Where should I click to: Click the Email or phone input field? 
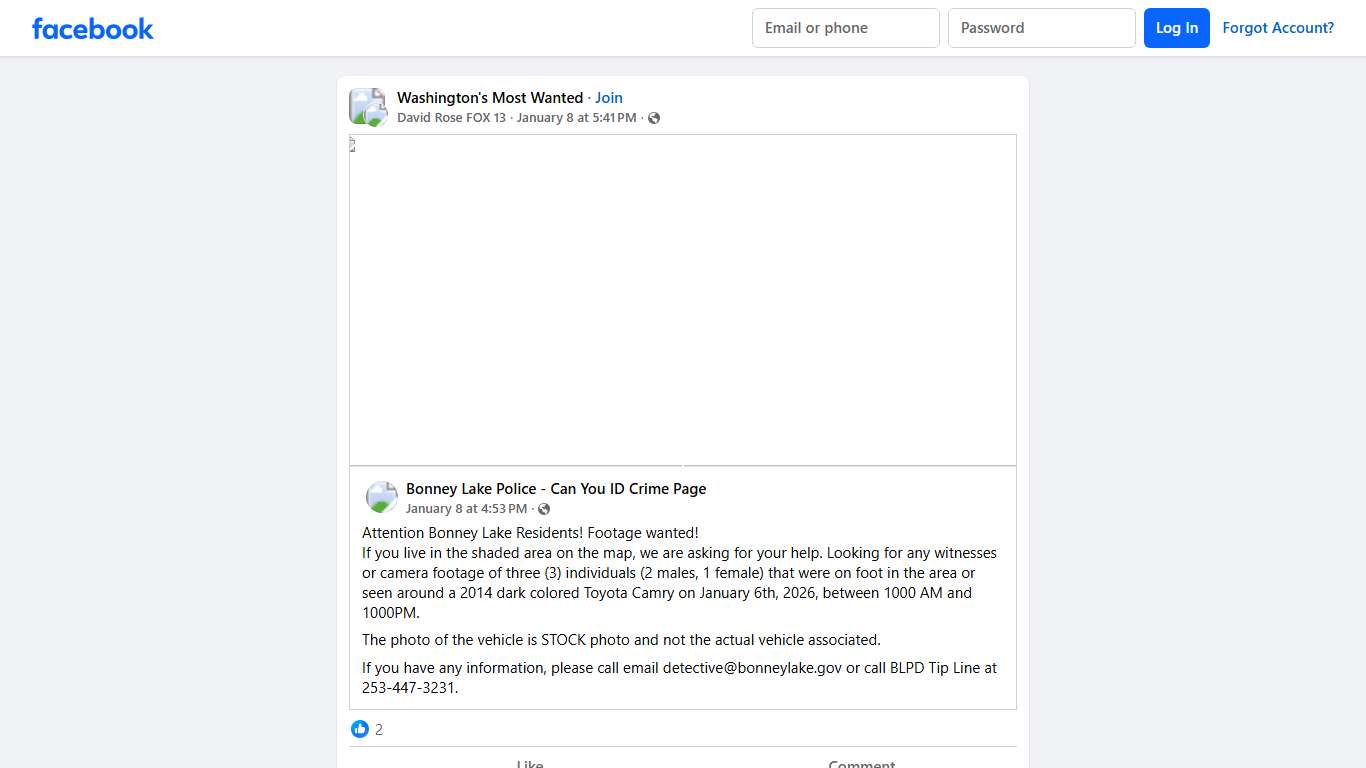tap(845, 28)
